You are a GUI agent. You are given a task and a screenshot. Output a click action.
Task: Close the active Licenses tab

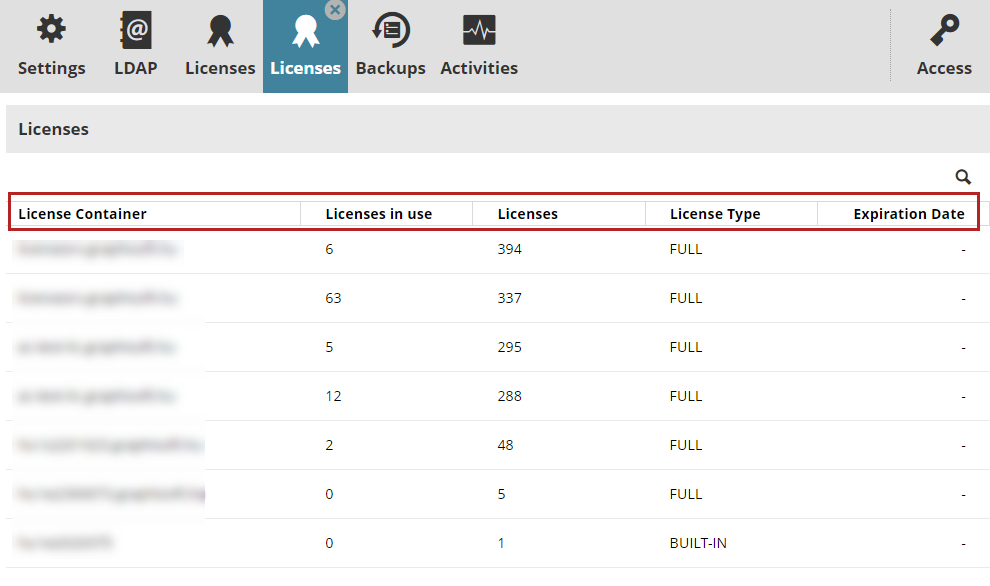pyautogui.click(x=335, y=9)
